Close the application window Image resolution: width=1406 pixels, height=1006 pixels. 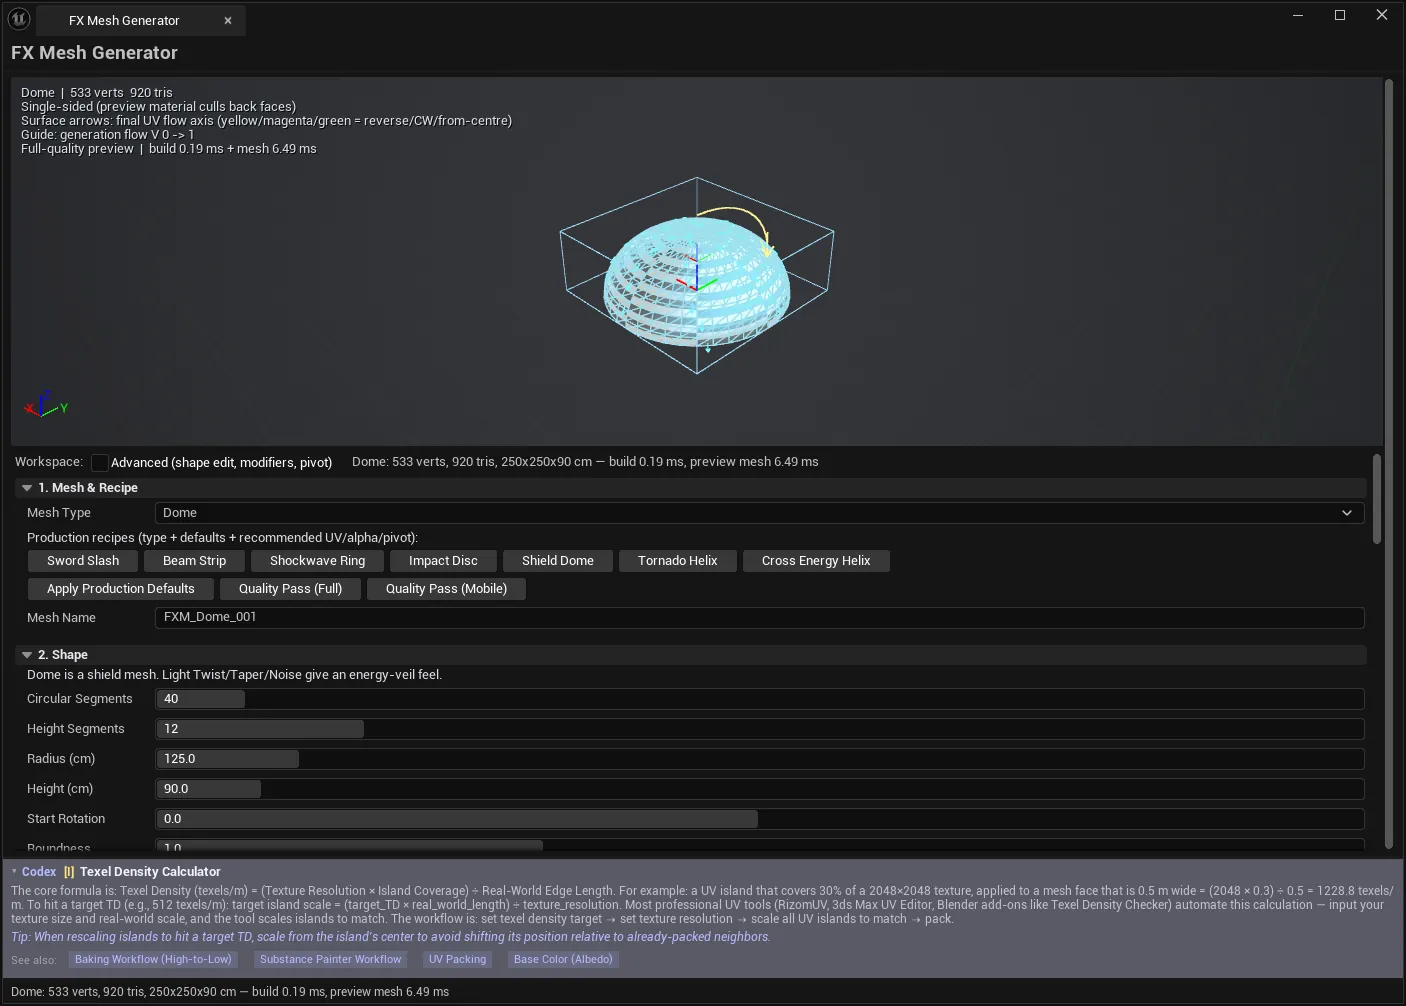1382,15
